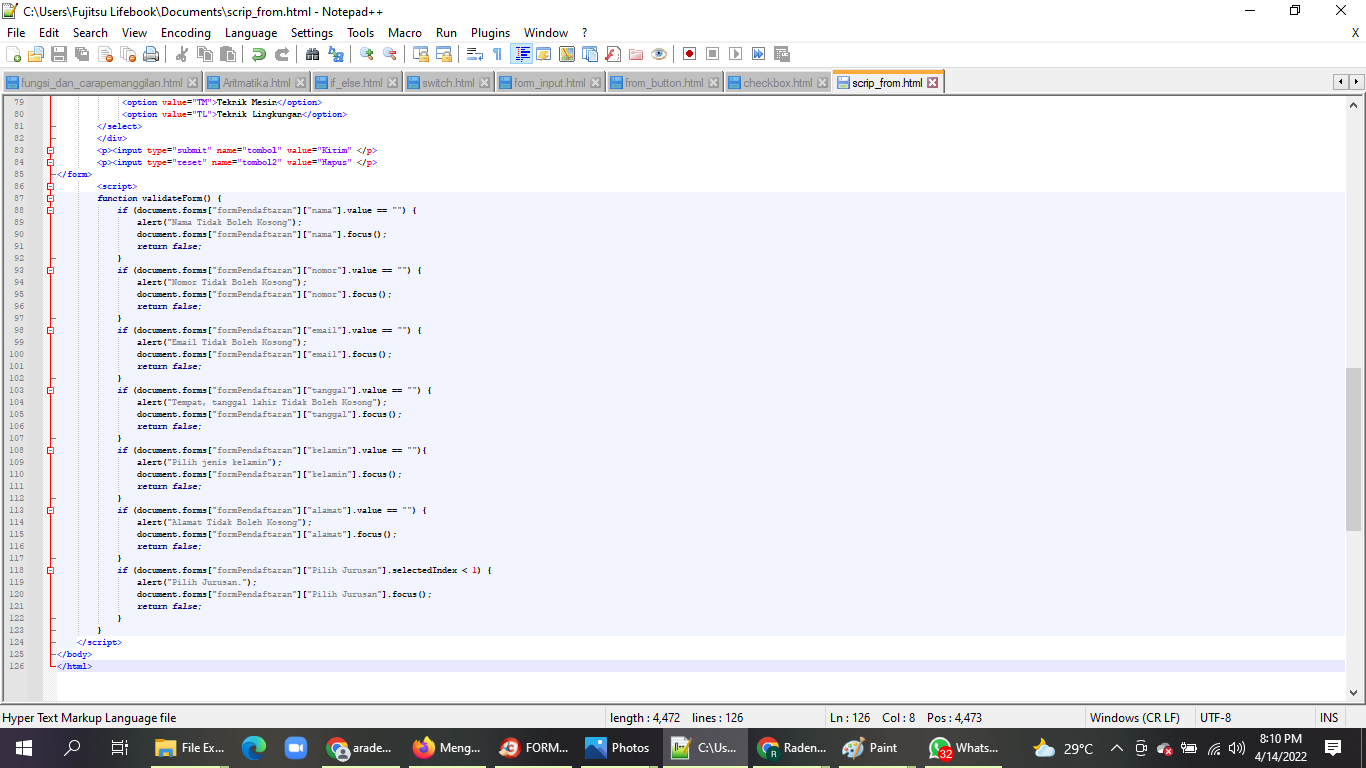Switch to the form_input.html tab
Screen dimensions: 1366x768
click(550, 83)
